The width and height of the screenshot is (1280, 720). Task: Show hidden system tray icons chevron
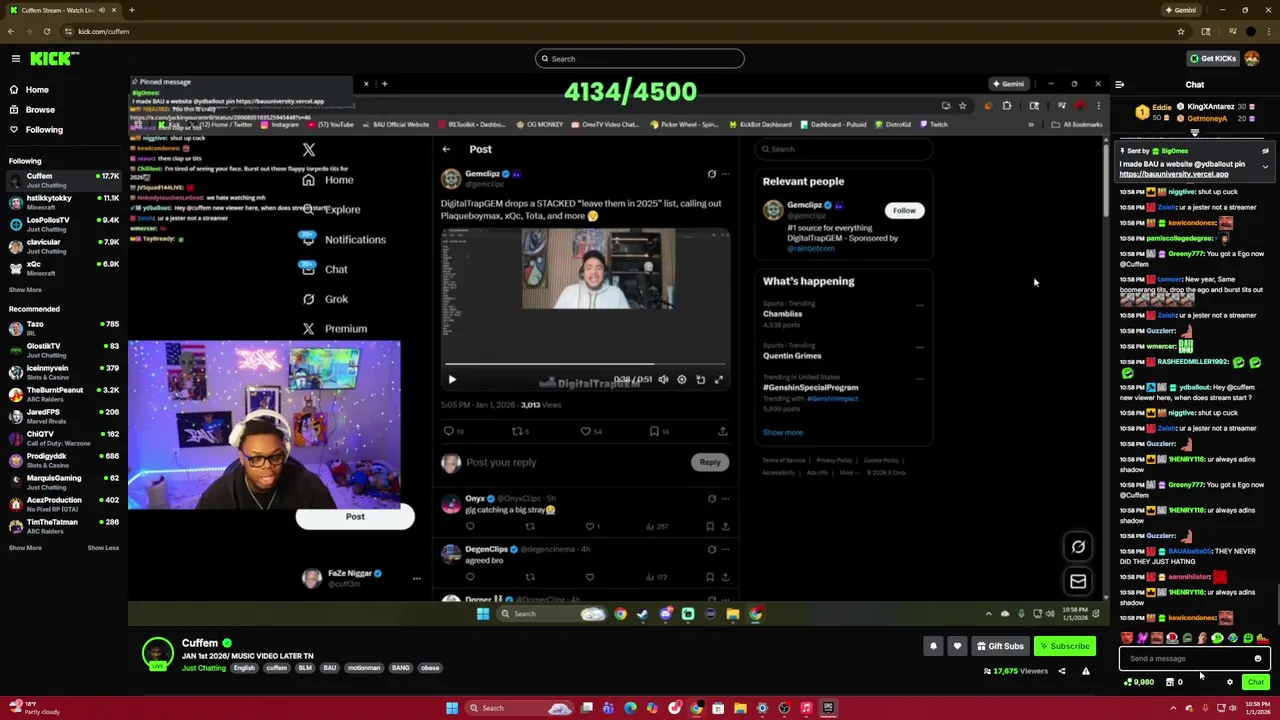(x=1173, y=708)
